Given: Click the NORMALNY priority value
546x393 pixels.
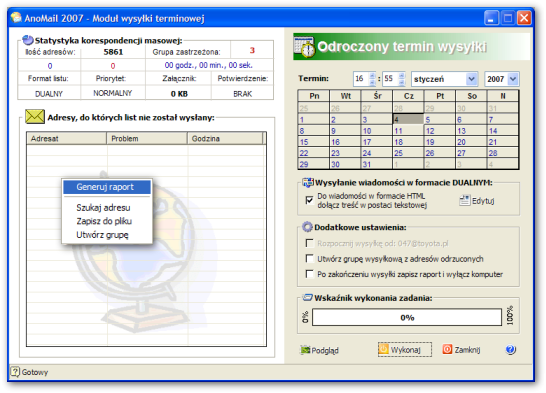Looking at the screenshot, I should 112,93.
